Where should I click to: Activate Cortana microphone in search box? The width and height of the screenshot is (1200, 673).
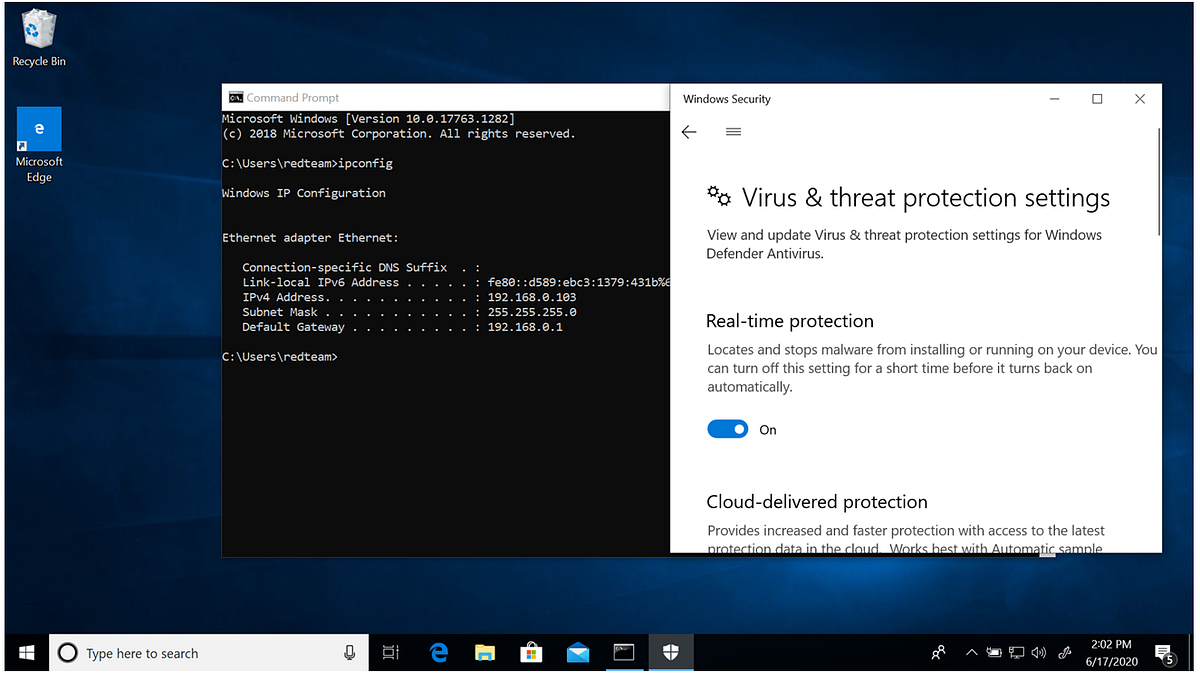pyautogui.click(x=349, y=653)
